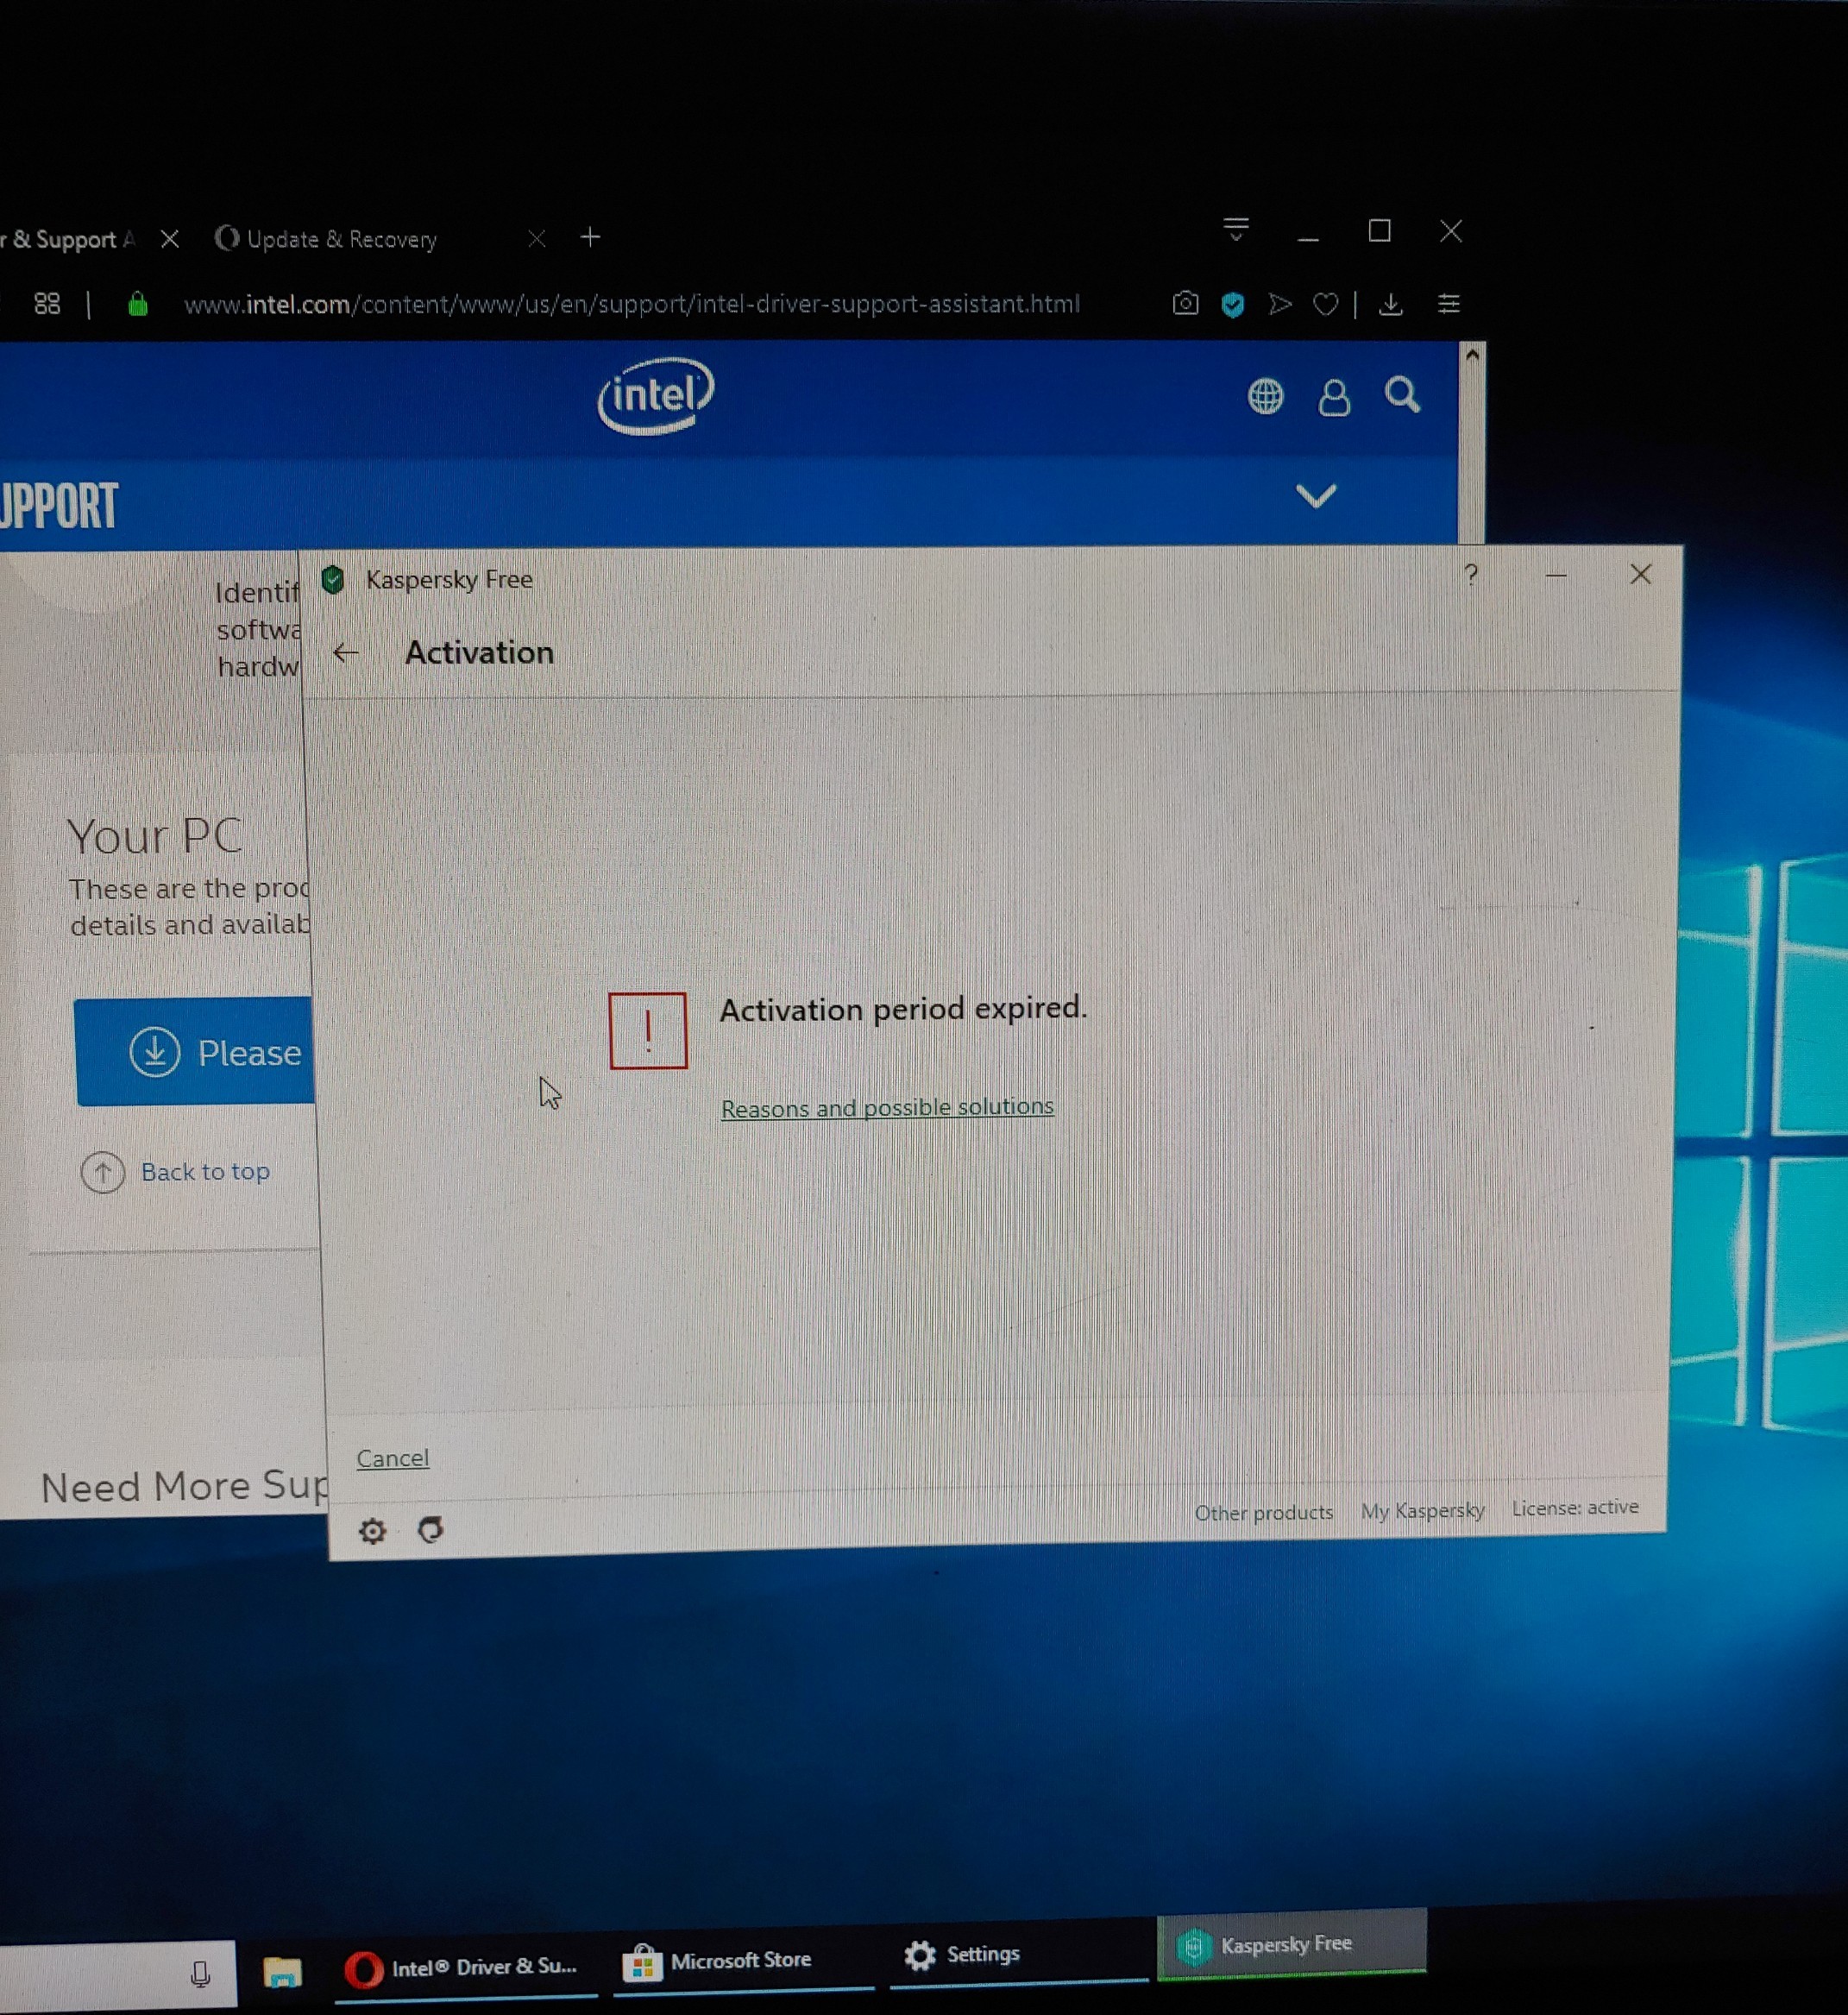Open a new browser tab
Viewport: 1848px width, 2015px height.
(590, 237)
